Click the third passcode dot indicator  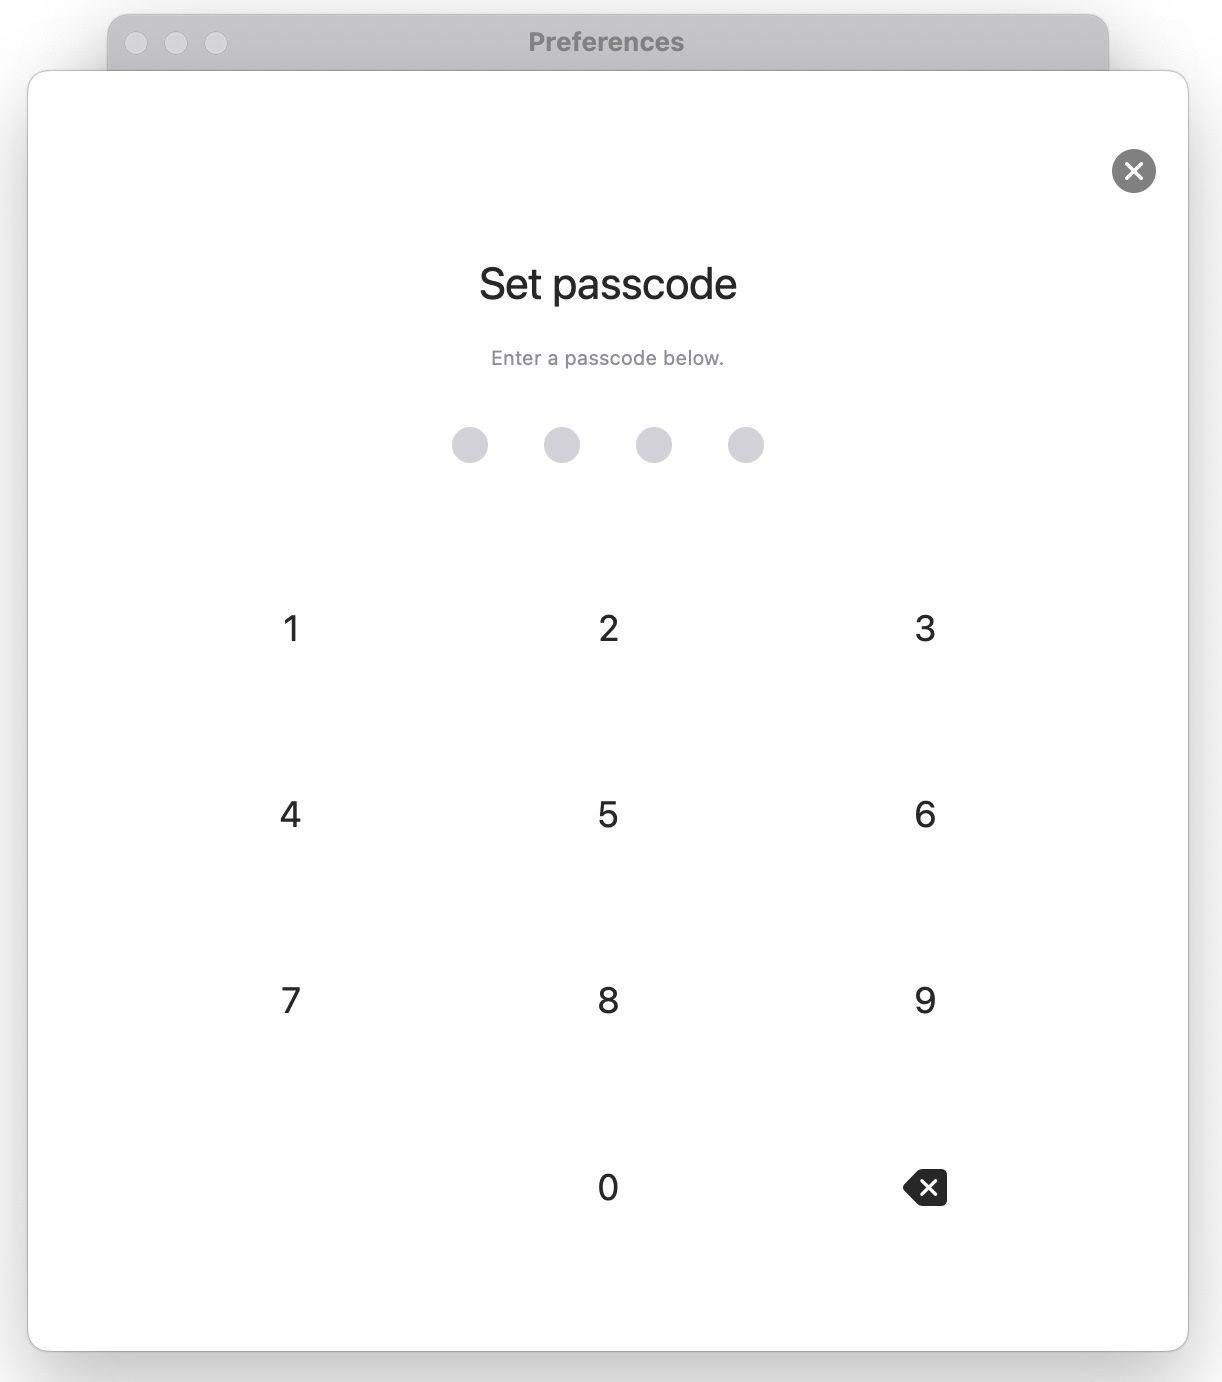click(654, 445)
